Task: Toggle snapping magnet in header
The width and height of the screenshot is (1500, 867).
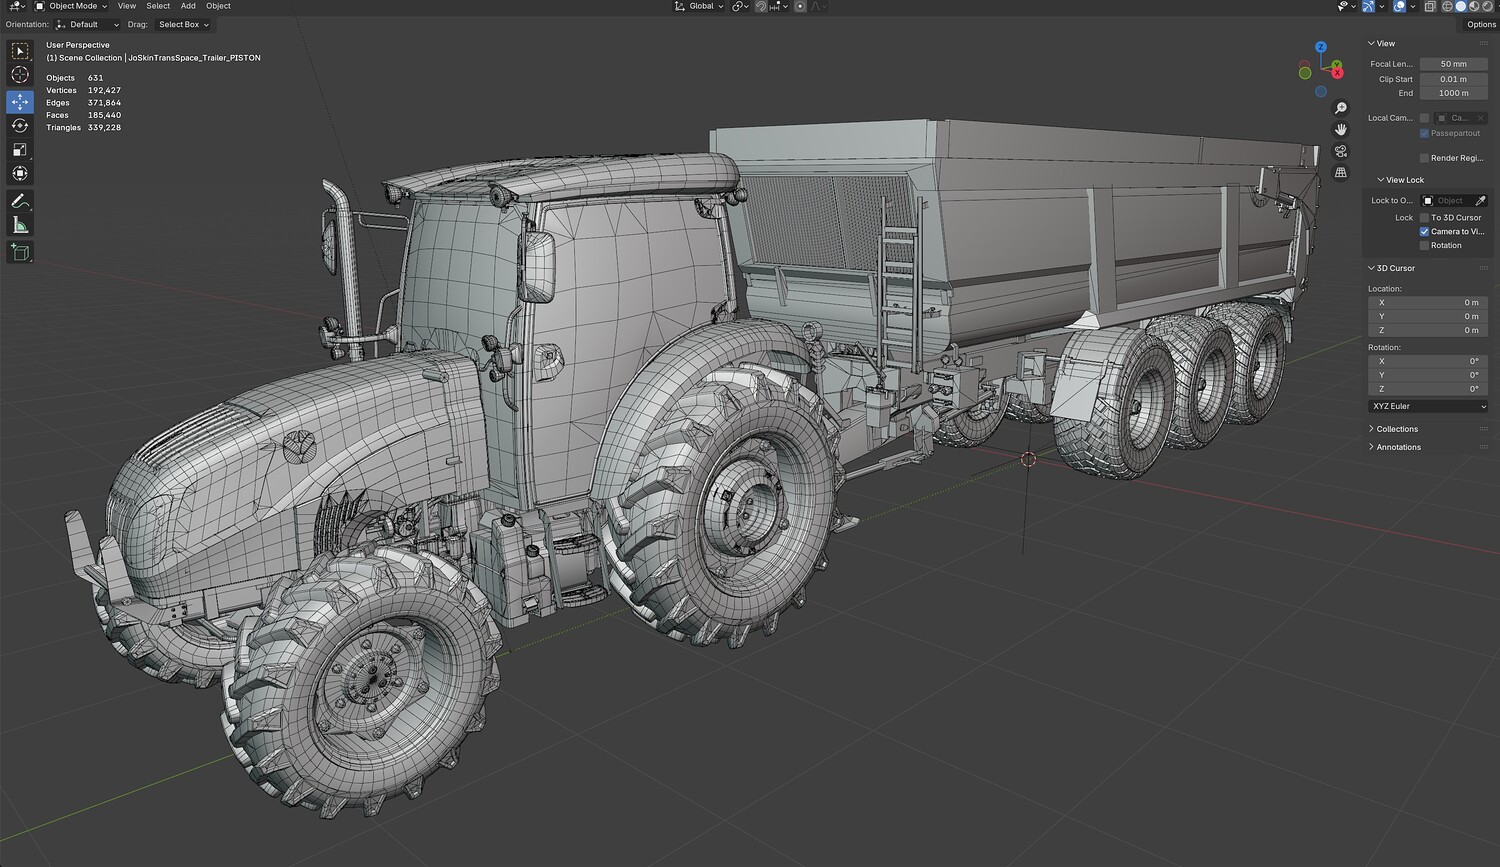Action: click(761, 6)
